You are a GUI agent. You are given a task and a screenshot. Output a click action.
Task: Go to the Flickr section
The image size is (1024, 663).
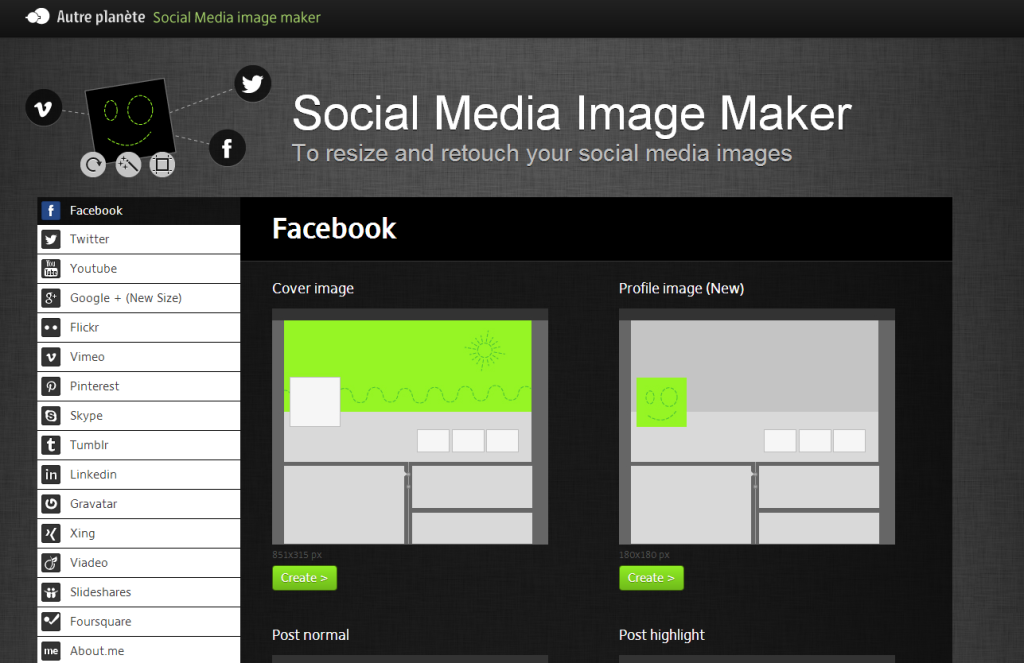(138, 327)
